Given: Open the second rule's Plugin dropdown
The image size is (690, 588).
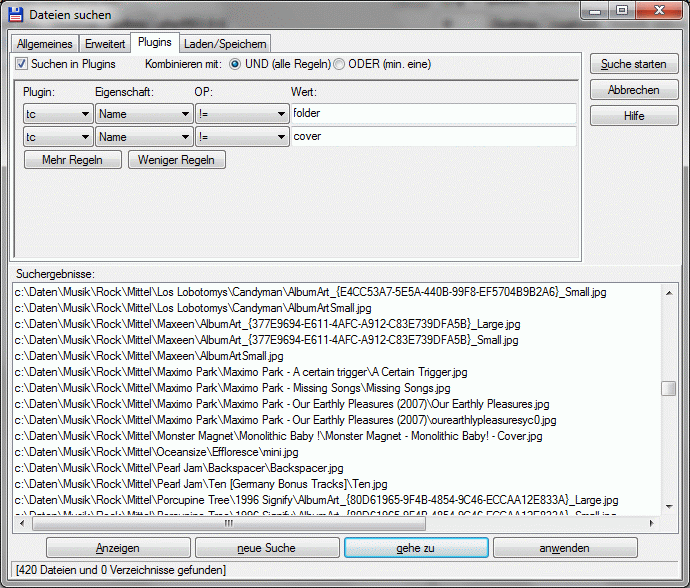Looking at the screenshot, I should (x=57, y=137).
